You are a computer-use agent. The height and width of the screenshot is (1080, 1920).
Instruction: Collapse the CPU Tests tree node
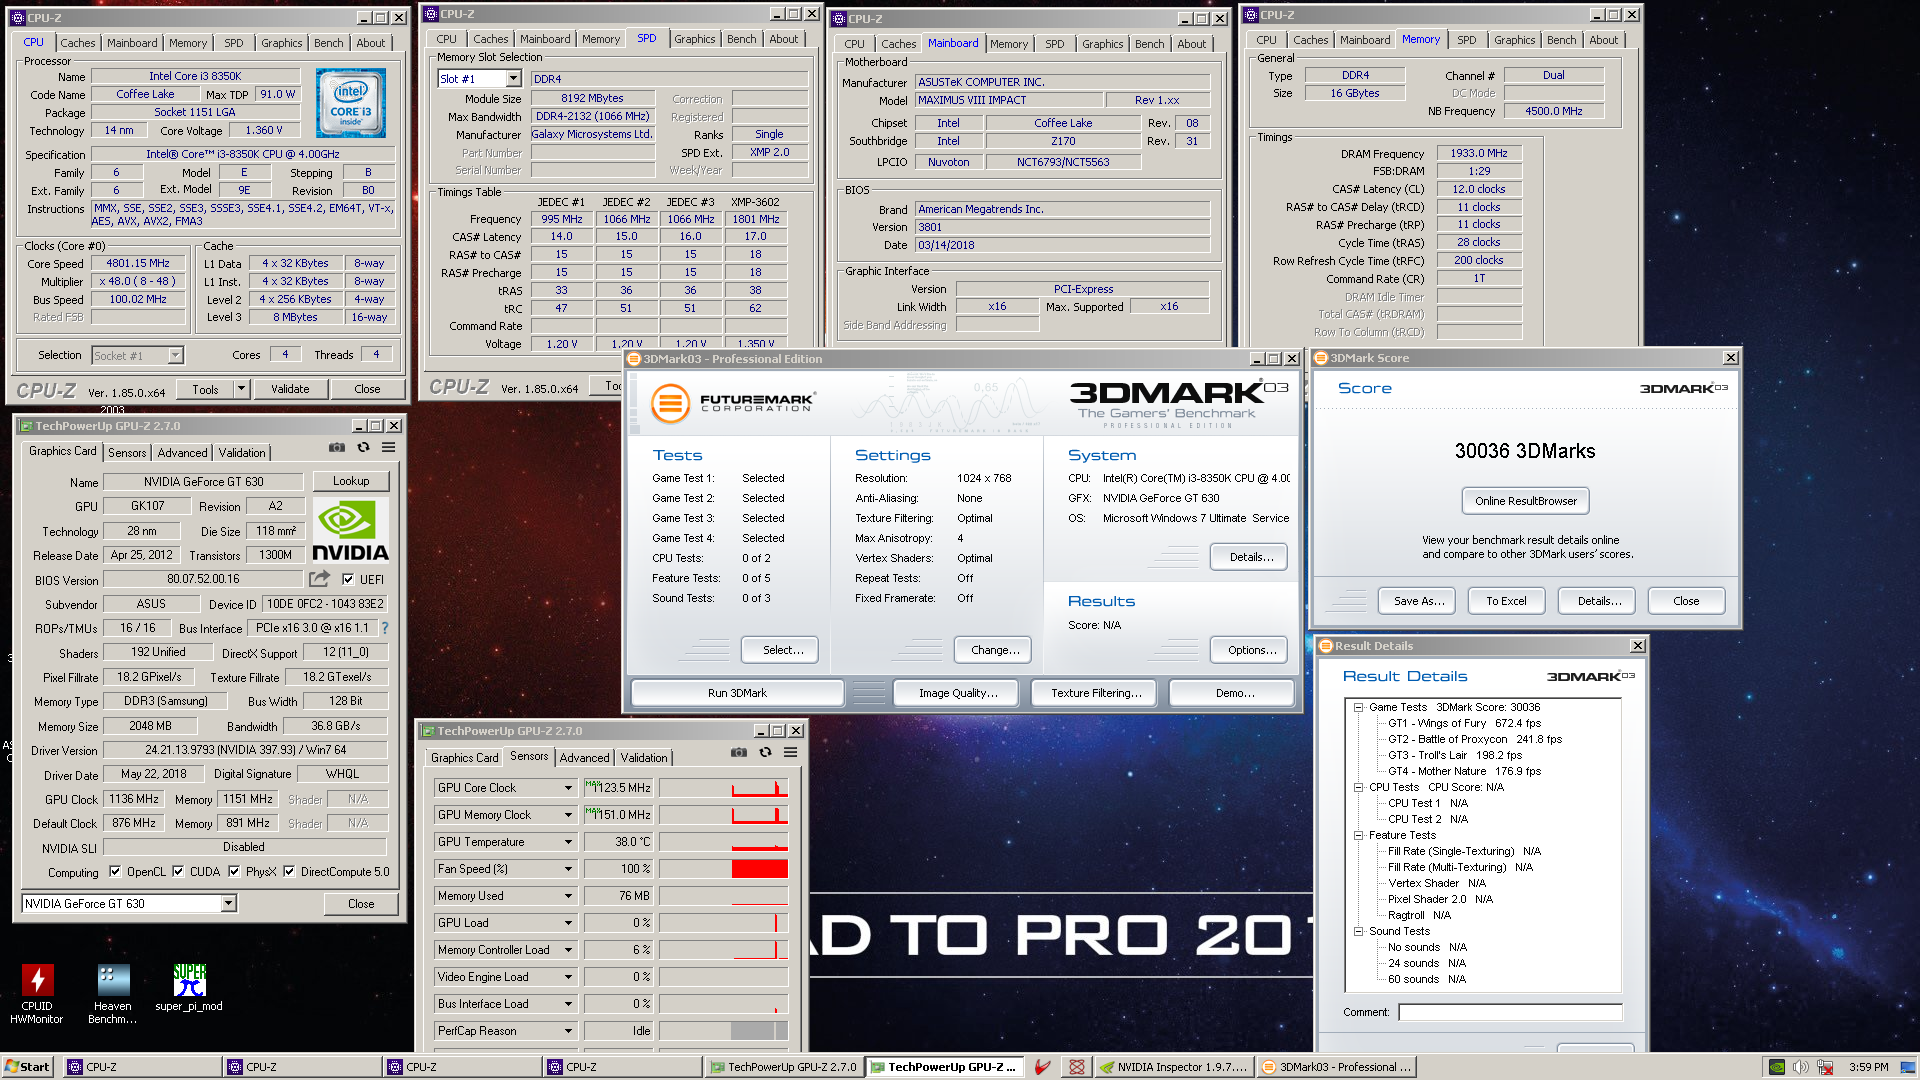click(1358, 787)
